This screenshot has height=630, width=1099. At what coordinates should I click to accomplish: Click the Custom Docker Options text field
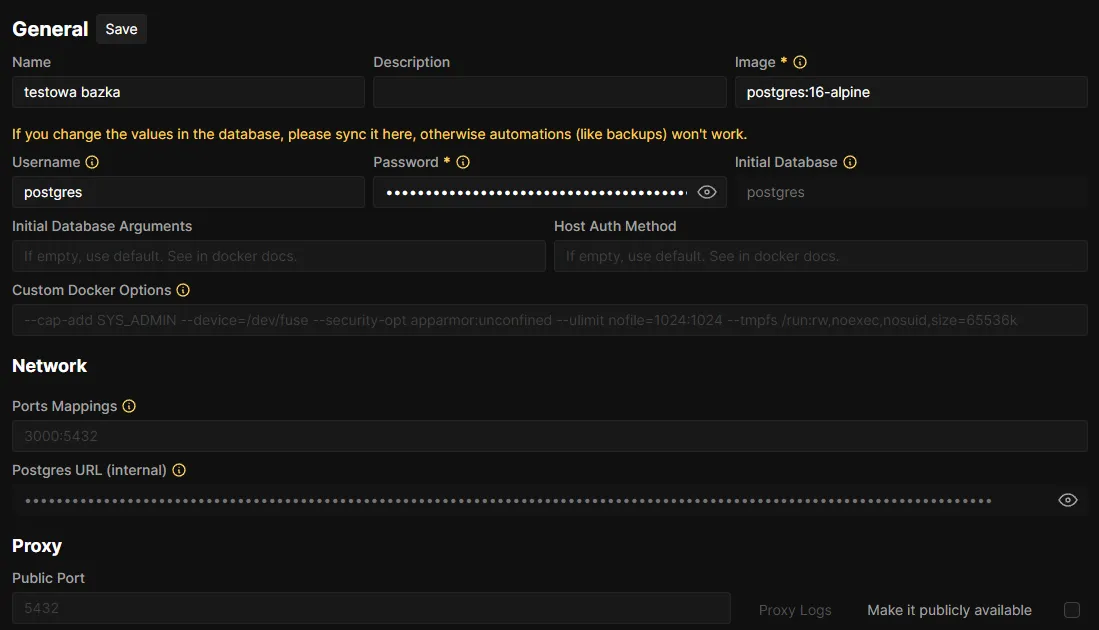point(549,320)
